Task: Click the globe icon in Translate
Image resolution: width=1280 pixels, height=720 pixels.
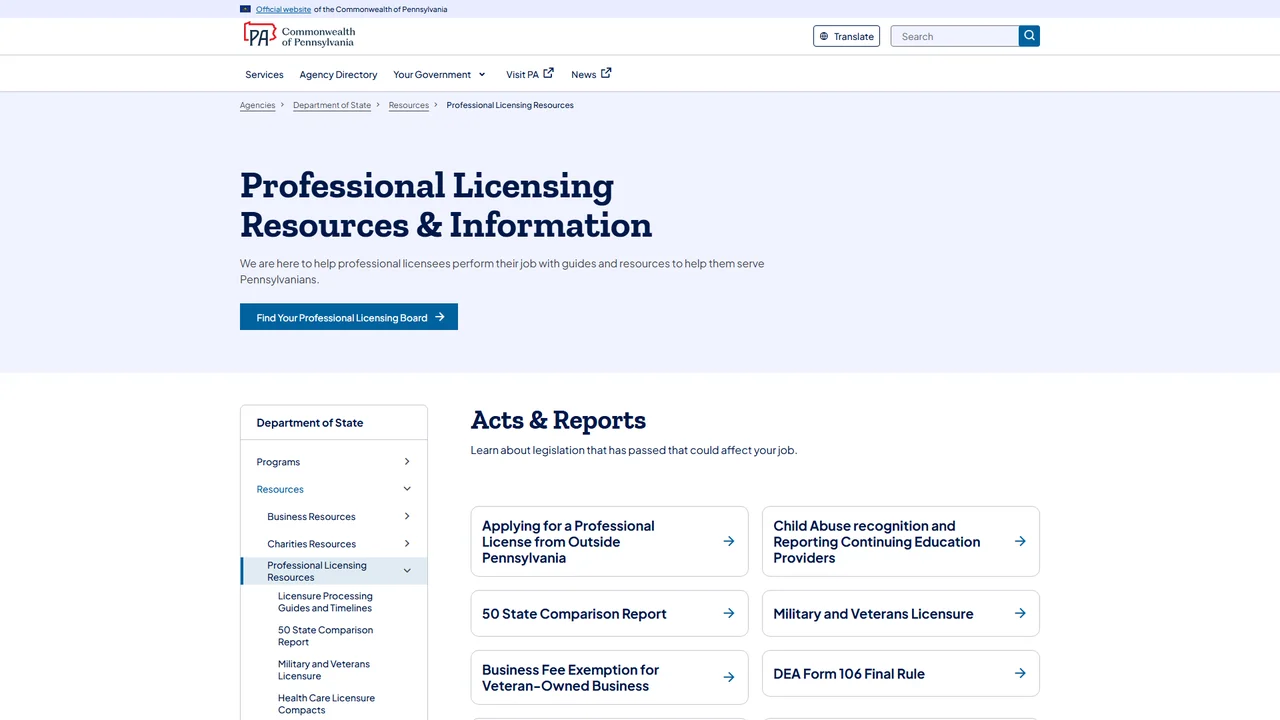Action: pyautogui.click(x=824, y=36)
